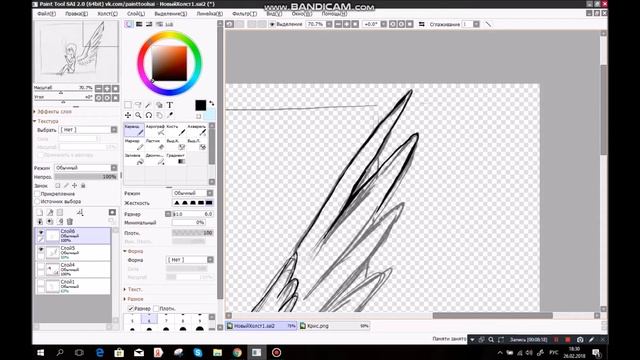Open brush Форма shape dropdown
Viewport: 640px width, 360px height.
190,260
